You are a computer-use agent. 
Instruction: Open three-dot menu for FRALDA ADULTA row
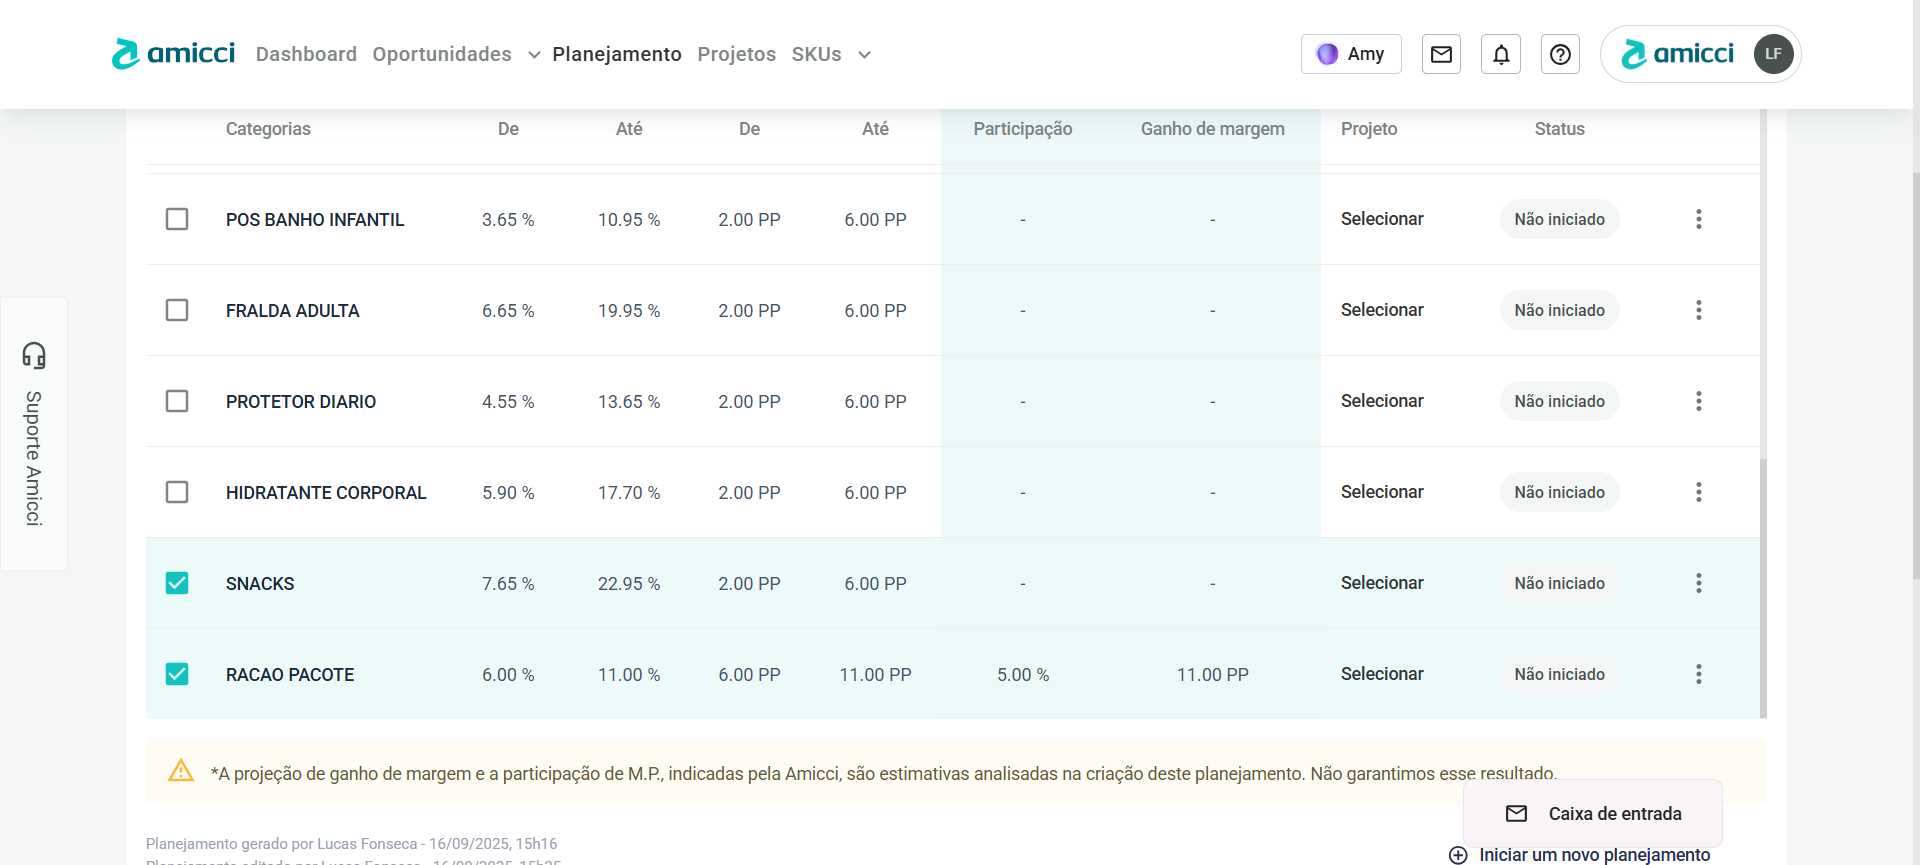pyautogui.click(x=1698, y=310)
